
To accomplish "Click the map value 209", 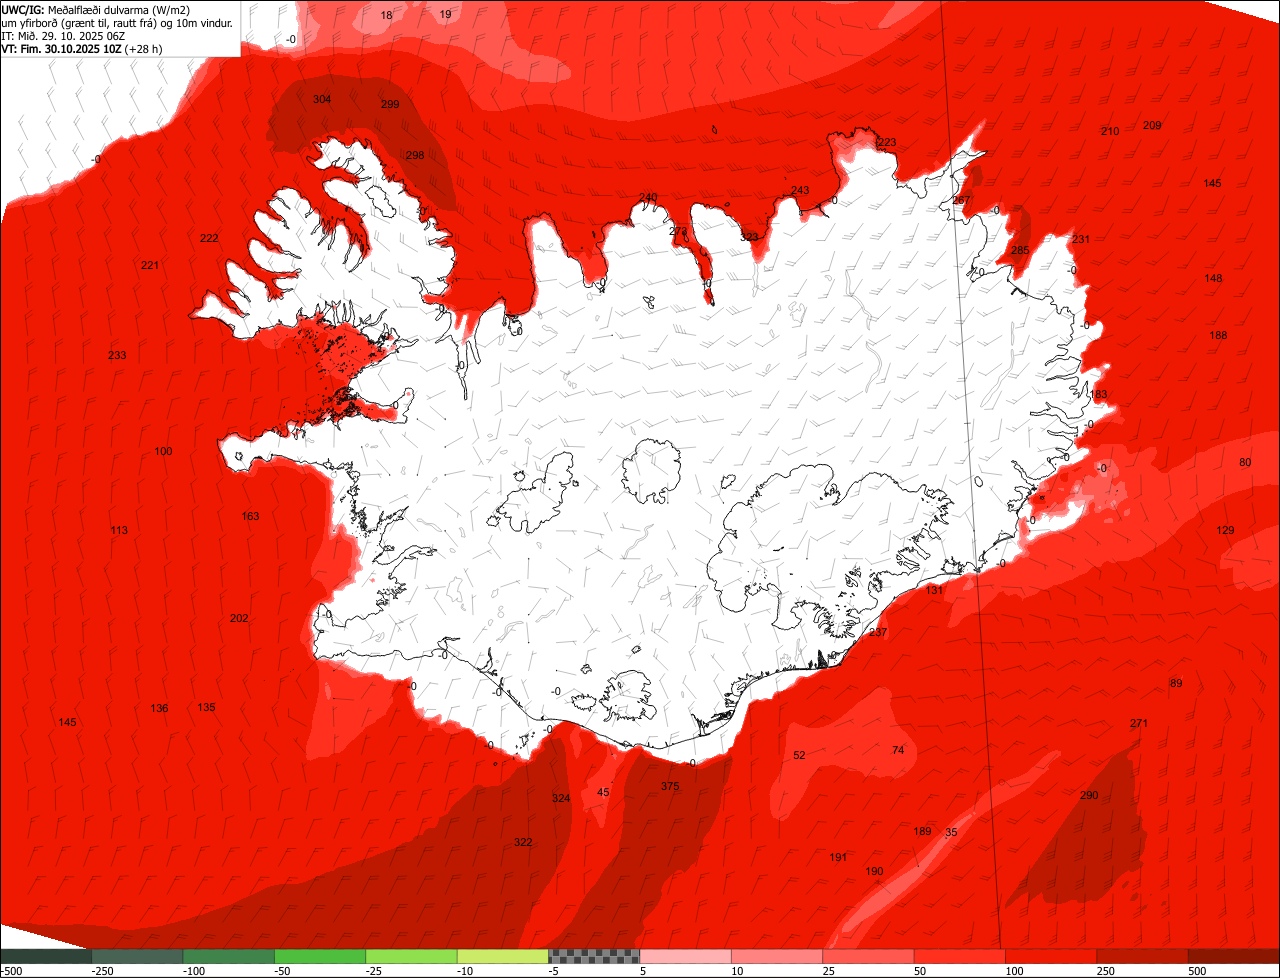I will pyautogui.click(x=1152, y=125).
